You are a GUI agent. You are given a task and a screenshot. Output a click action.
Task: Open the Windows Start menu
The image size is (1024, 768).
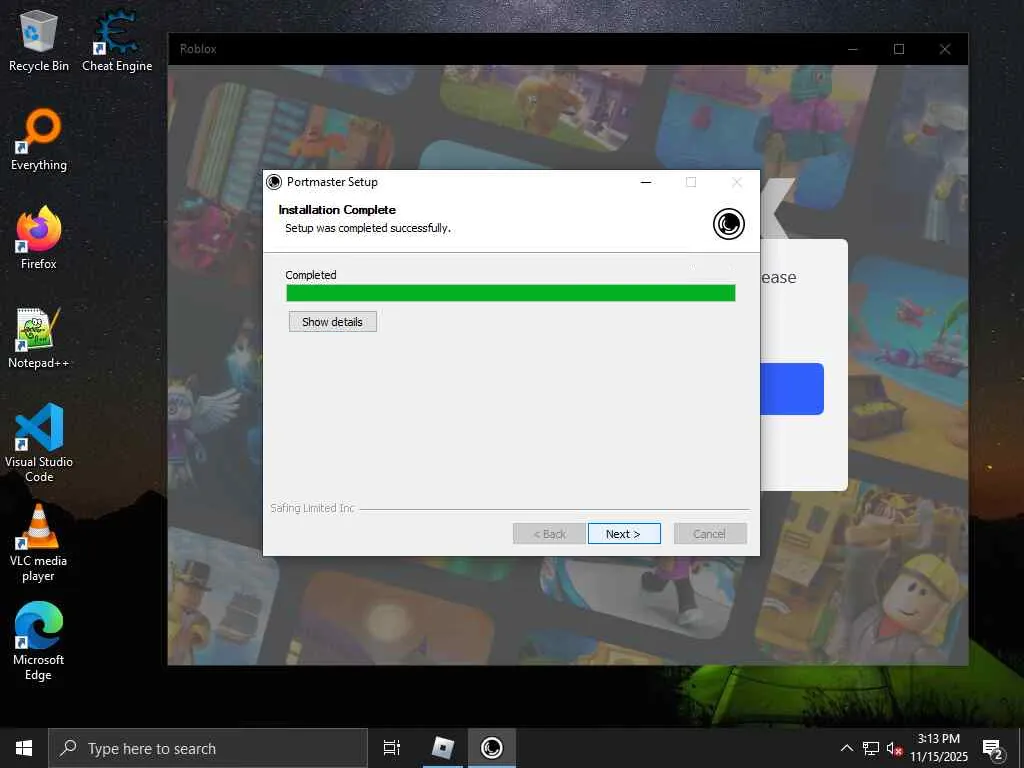(x=24, y=748)
